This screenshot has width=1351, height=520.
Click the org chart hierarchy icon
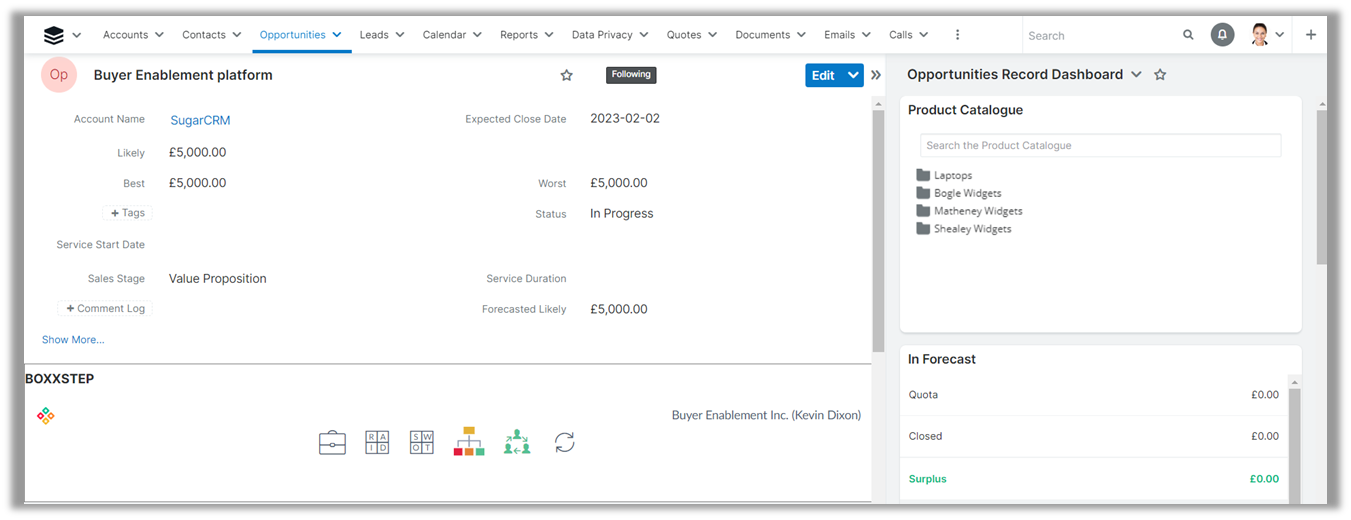(x=469, y=442)
